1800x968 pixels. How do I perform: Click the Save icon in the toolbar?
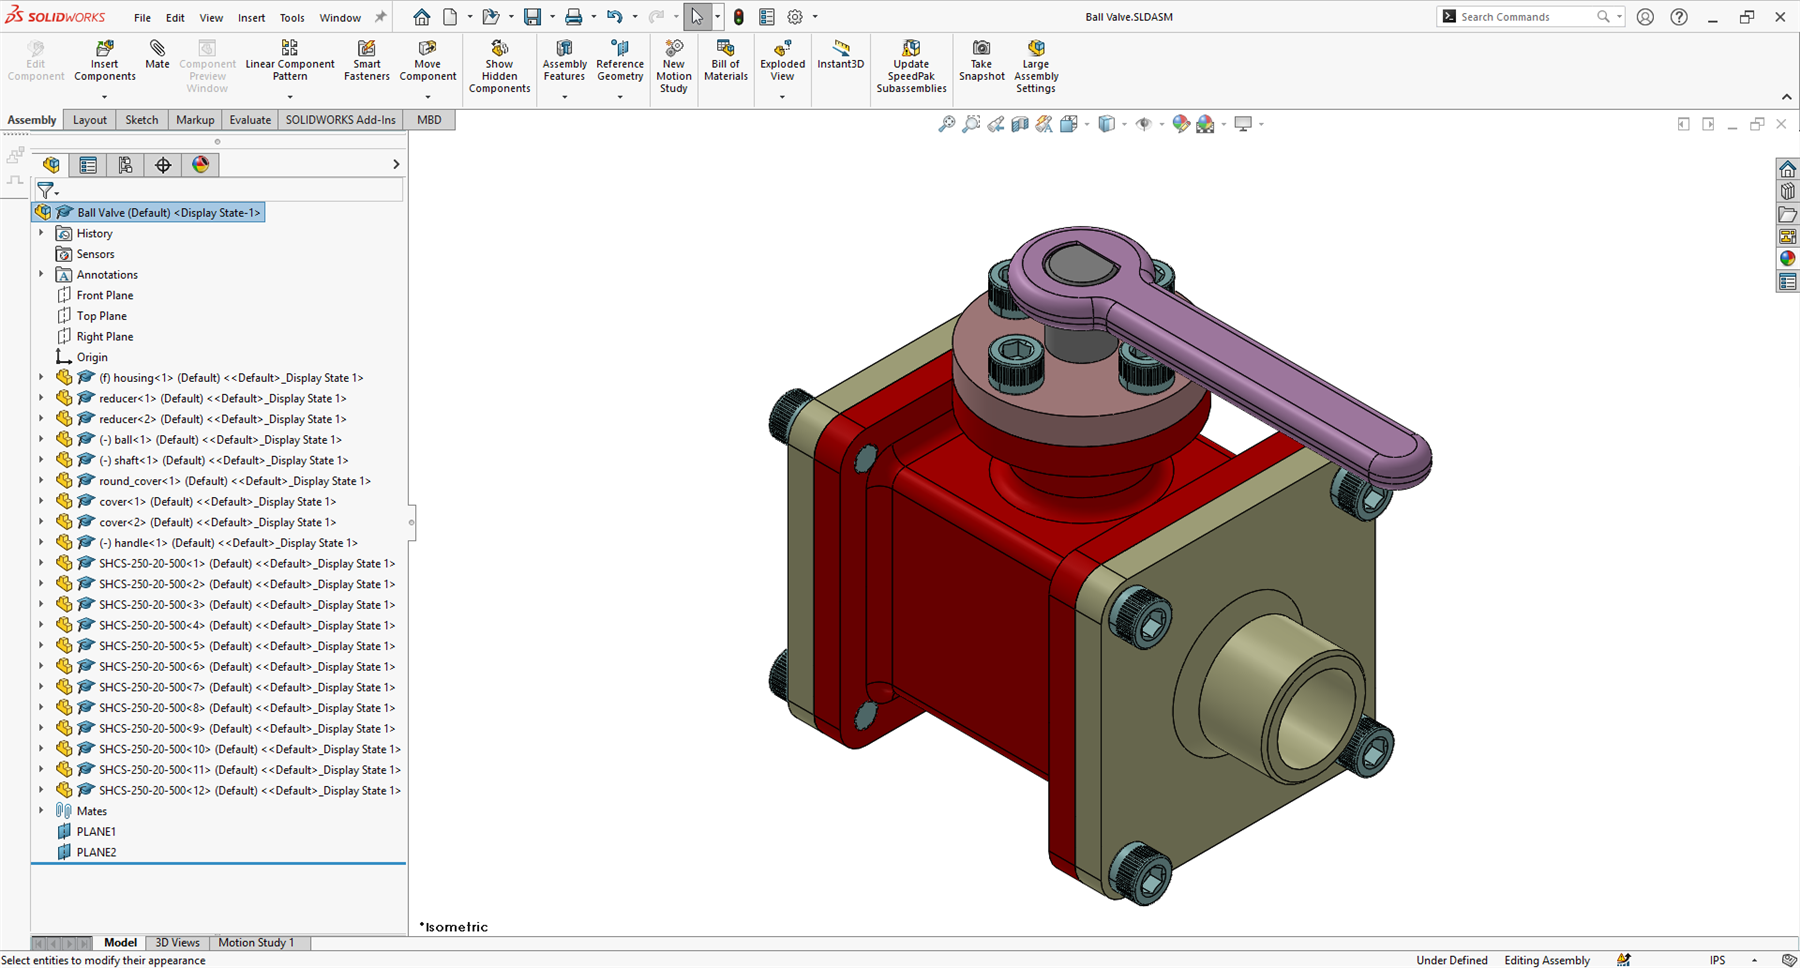coord(532,17)
